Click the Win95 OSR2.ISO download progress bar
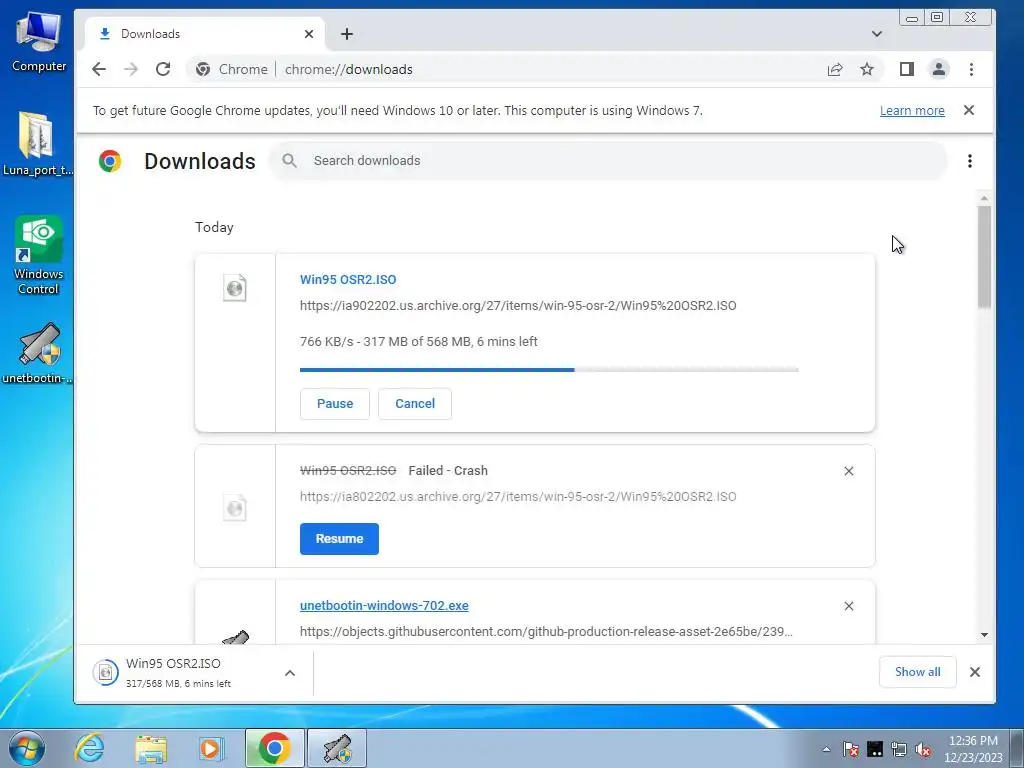 click(x=549, y=370)
